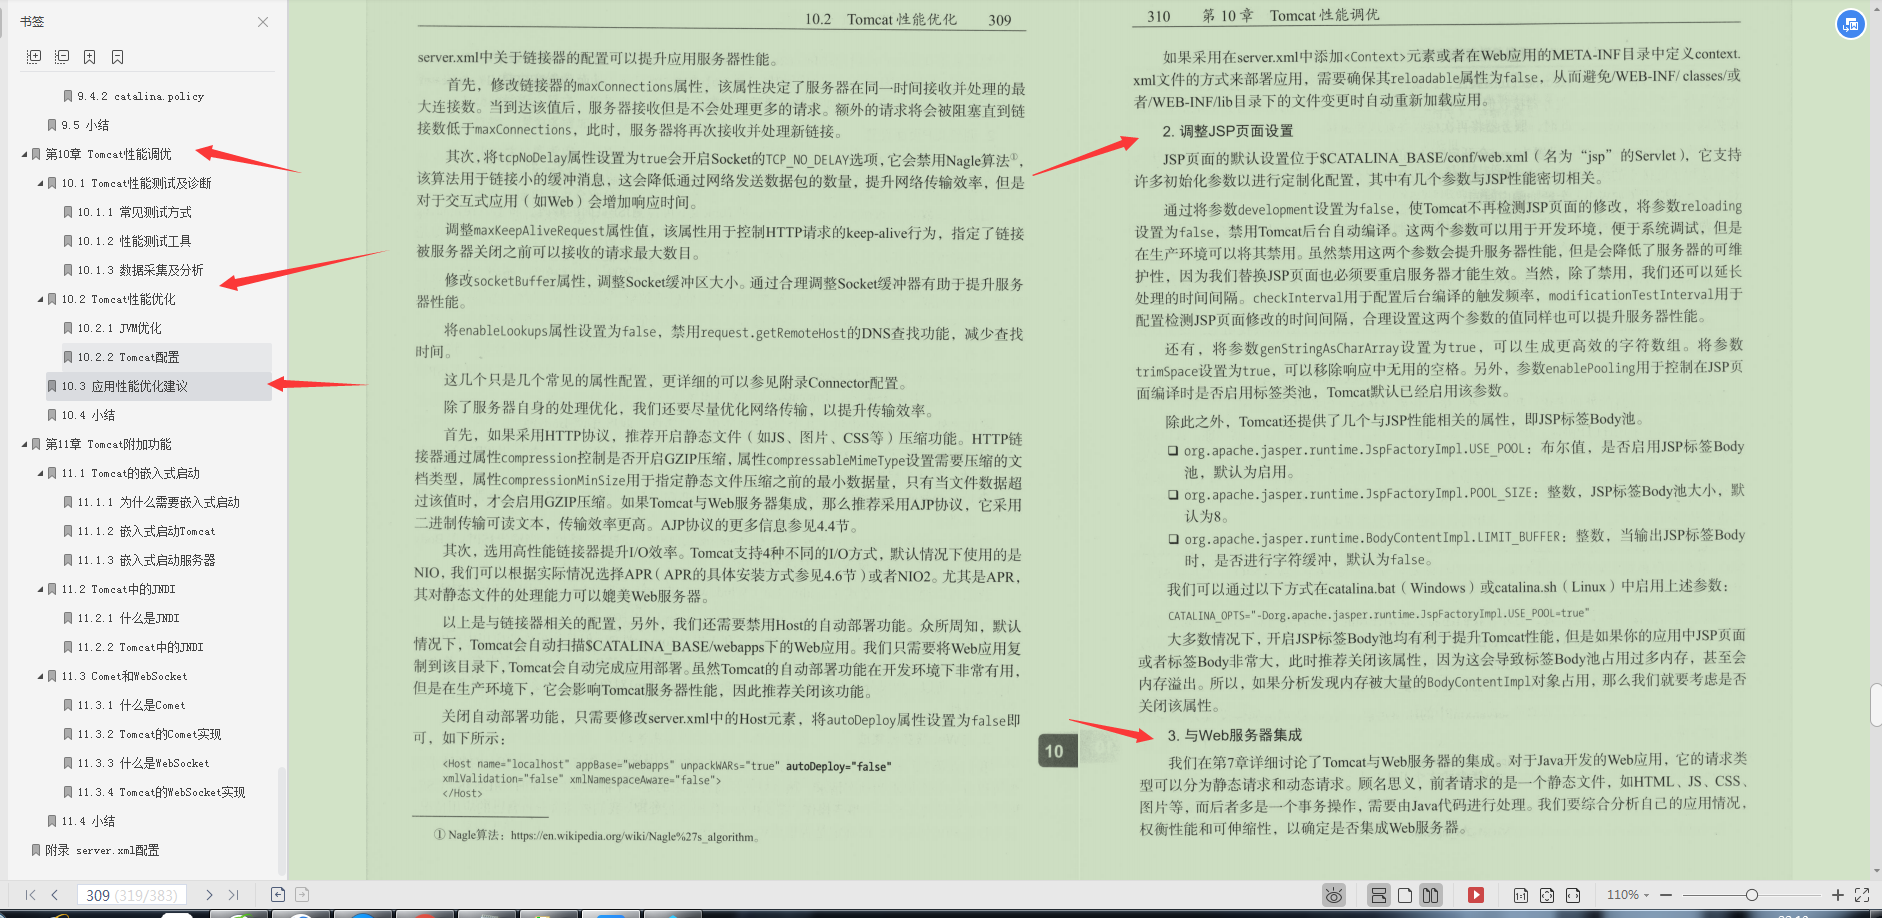
Task: Collapse the 第10章 Tomcat性能调优 chapter
Action: pyautogui.click(x=25, y=154)
